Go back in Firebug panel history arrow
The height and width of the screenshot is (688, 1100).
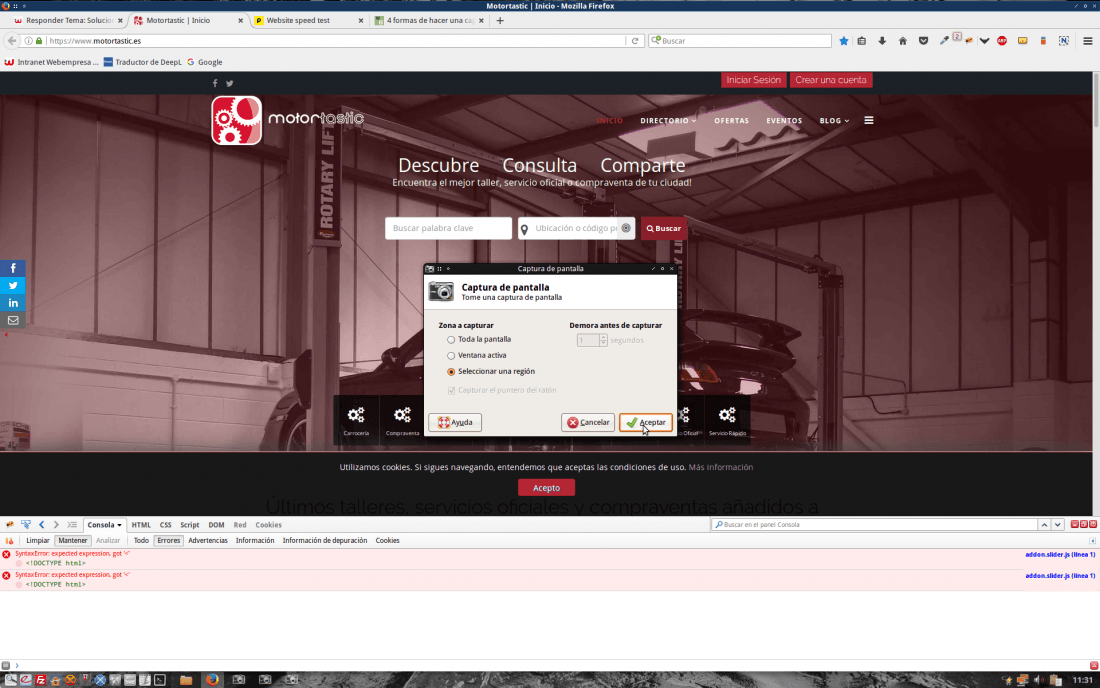coord(41,525)
